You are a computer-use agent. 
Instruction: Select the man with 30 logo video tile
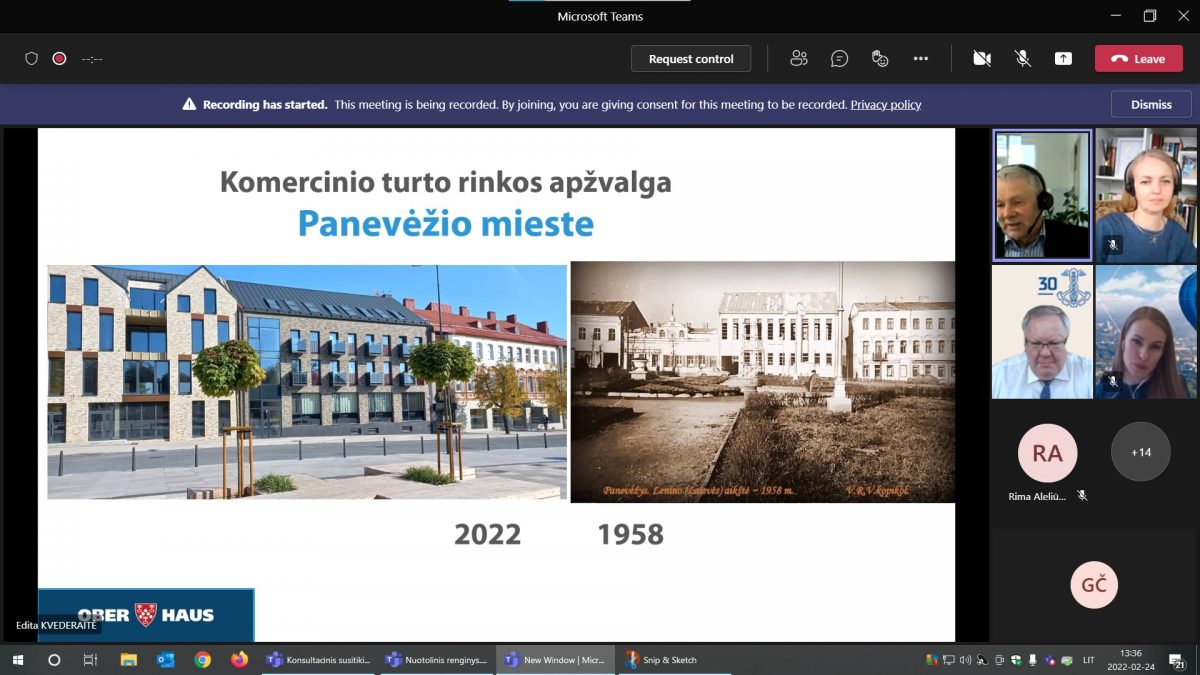coord(1042,332)
